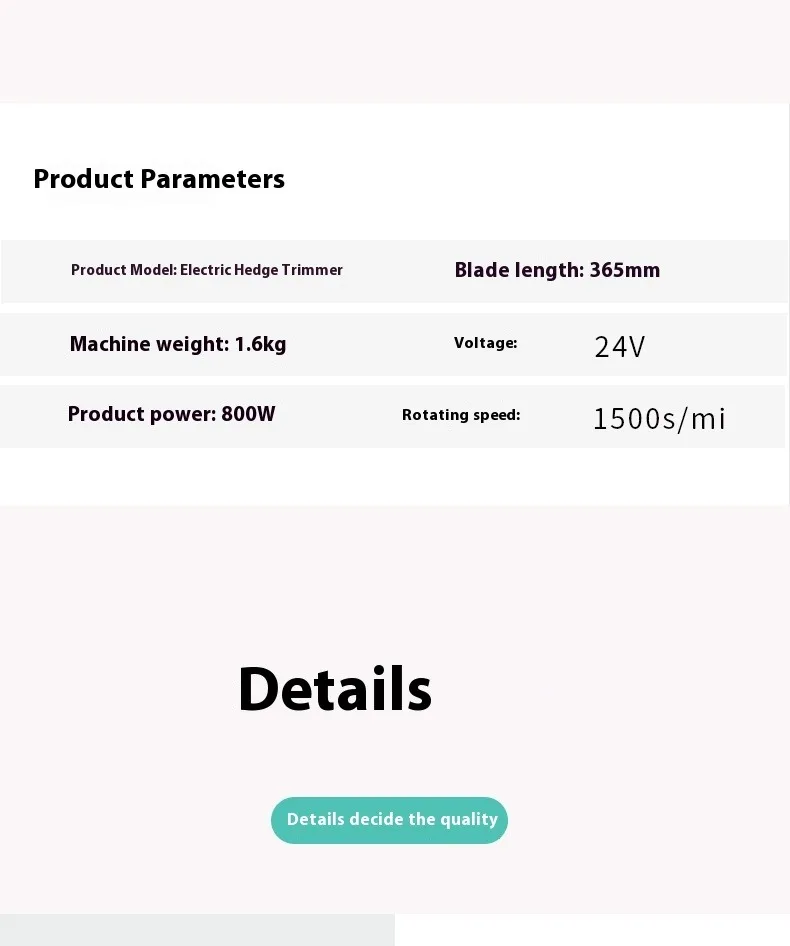790x946 pixels.
Task: Select the 1.6kg weight value
Action: click(x=261, y=345)
